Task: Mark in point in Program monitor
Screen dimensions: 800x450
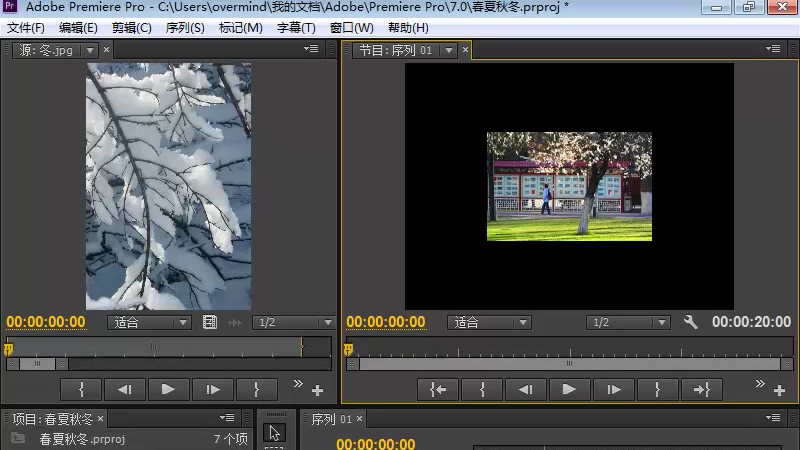Action: (x=482, y=390)
